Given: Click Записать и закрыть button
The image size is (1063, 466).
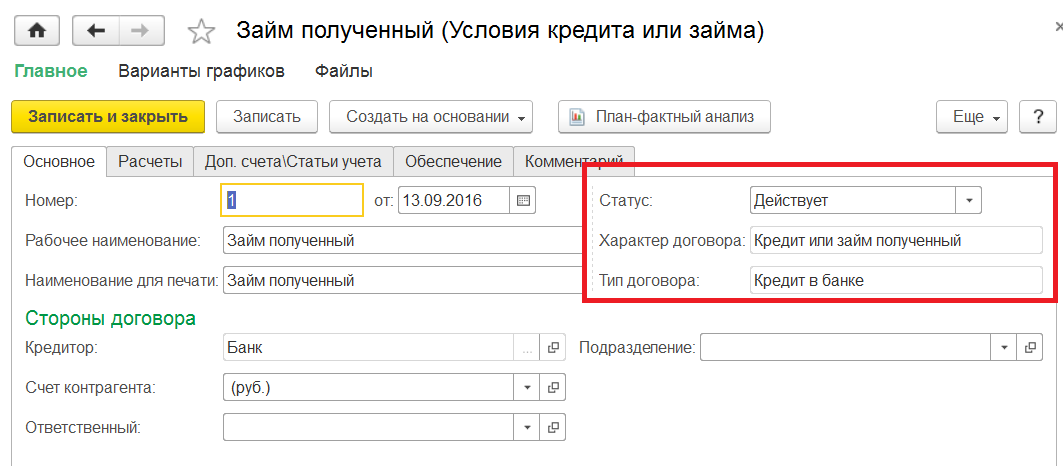Looking at the screenshot, I should point(108,117).
